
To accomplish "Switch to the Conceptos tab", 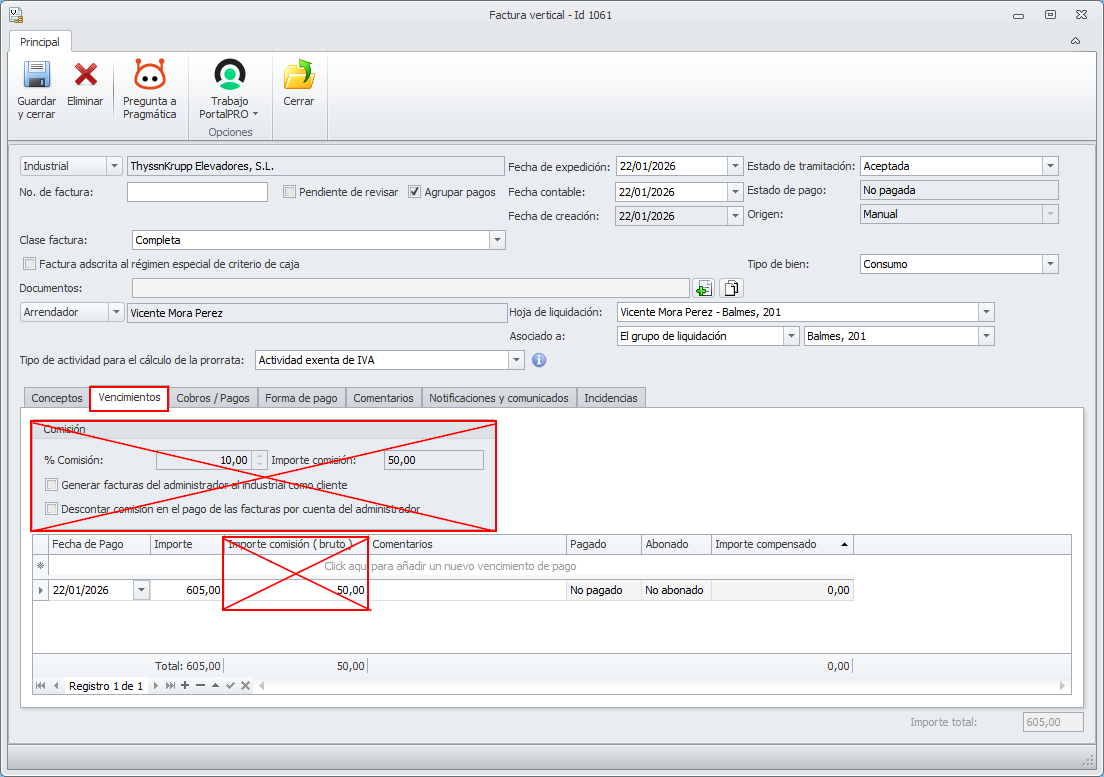I will pyautogui.click(x=57, y=398).
